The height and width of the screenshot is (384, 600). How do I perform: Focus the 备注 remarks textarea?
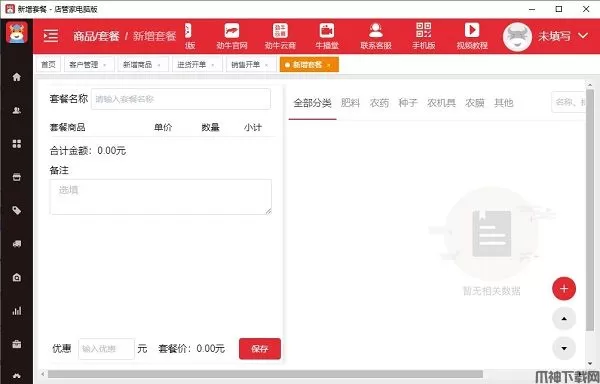tap(161, 197)
